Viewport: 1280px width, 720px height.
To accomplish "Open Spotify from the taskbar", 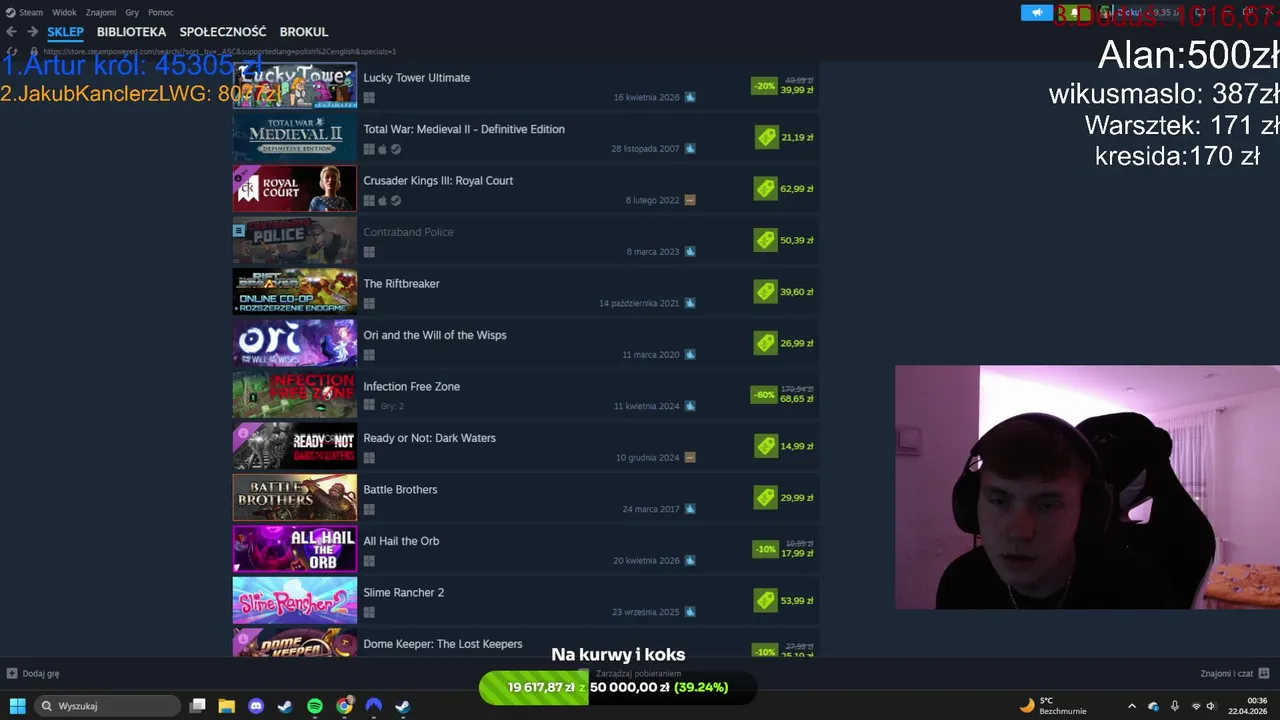I will tap(315, 706).
